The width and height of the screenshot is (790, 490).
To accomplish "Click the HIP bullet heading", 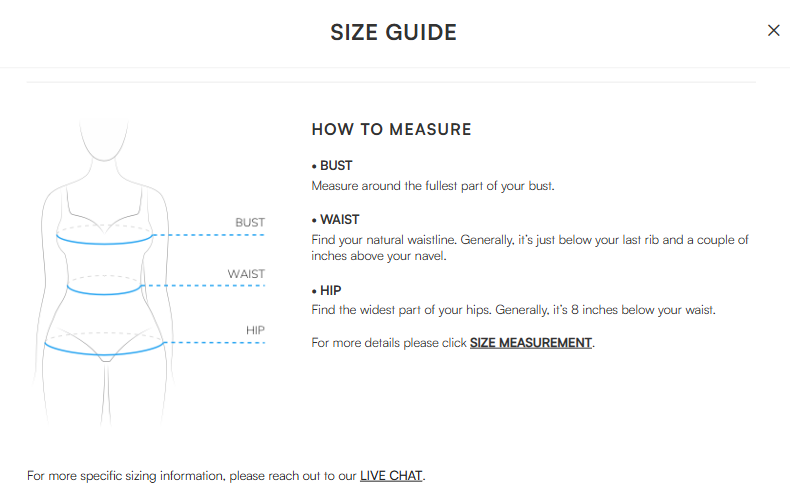I will [326, 291].
